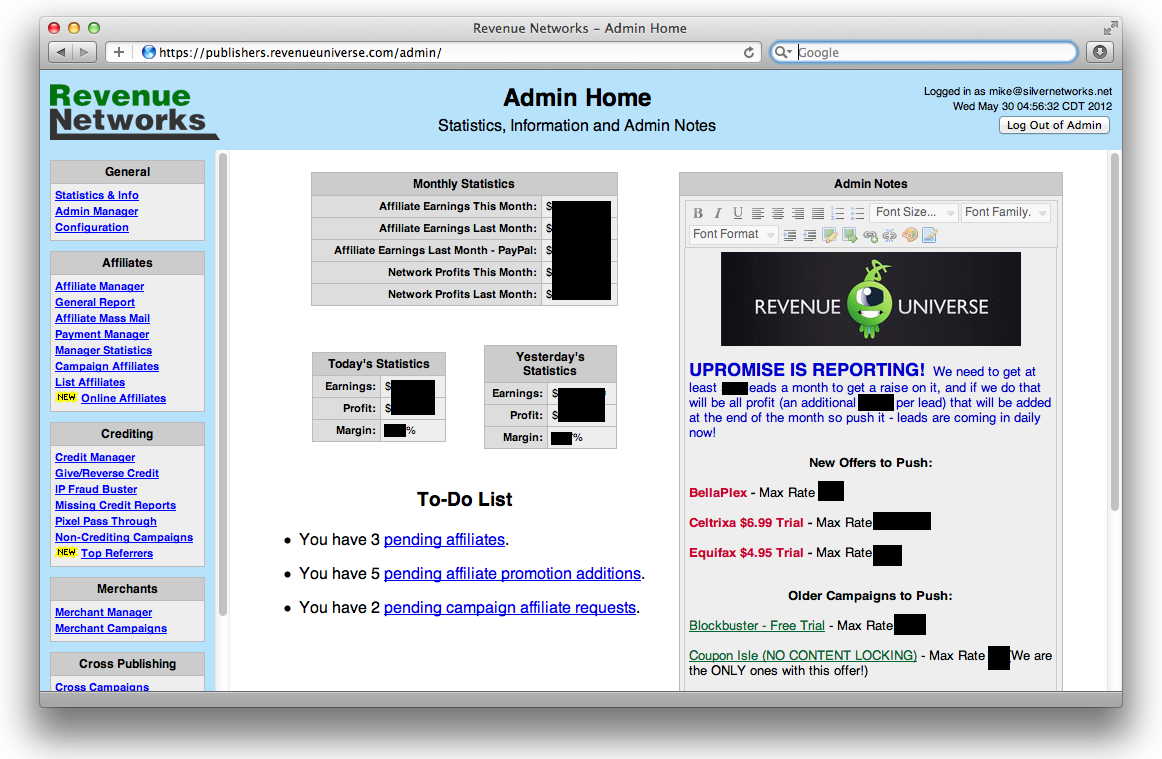Open the Admin Manager link

click(x=96, y=211)
